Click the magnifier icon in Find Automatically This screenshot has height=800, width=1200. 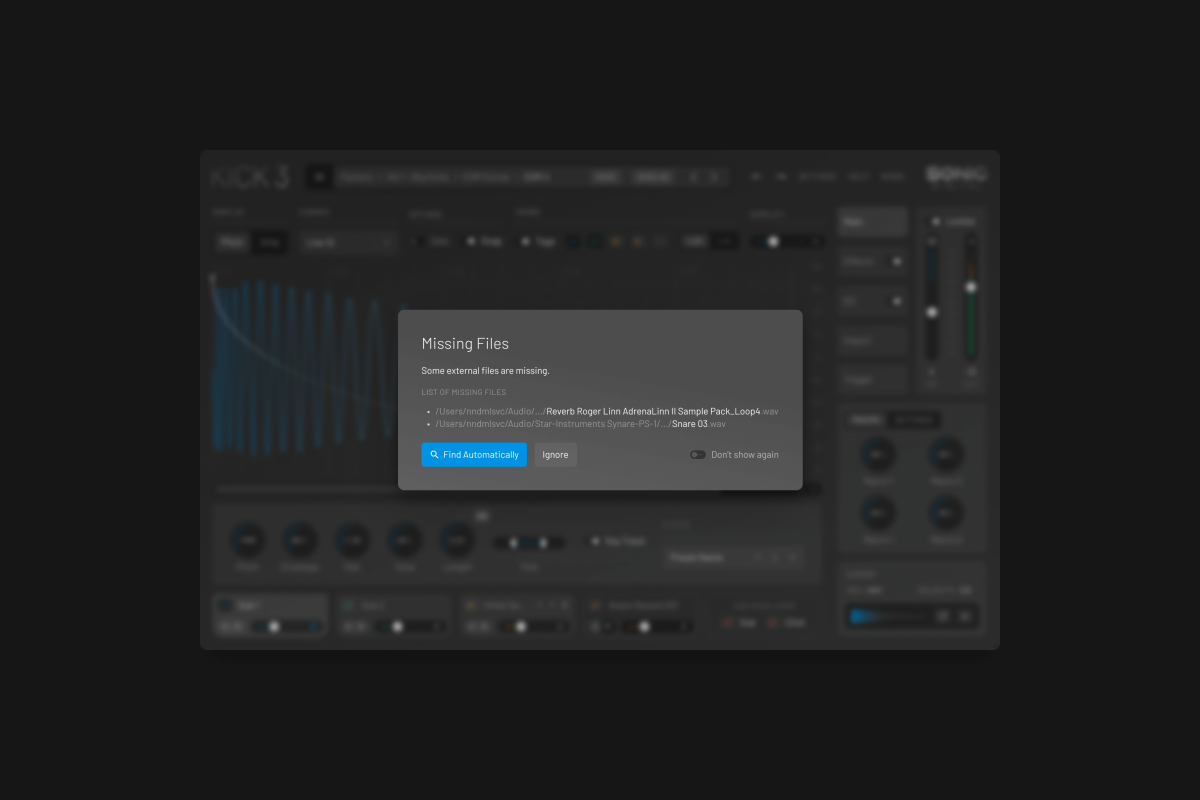click(434, 455)
